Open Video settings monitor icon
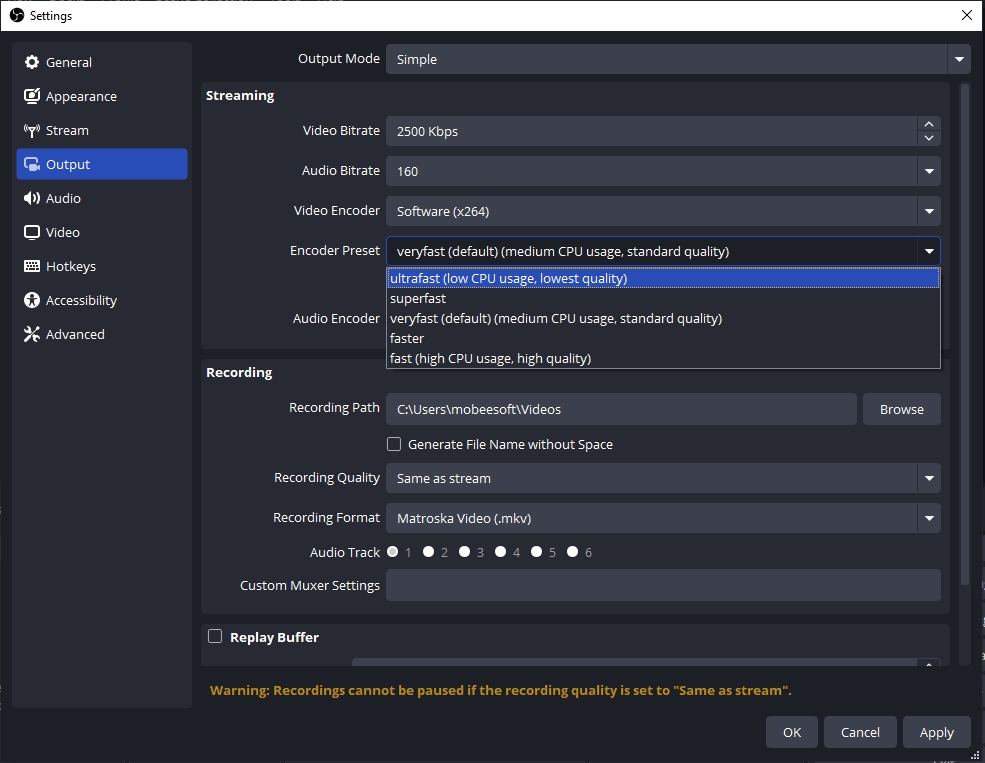 click(32, 232)
